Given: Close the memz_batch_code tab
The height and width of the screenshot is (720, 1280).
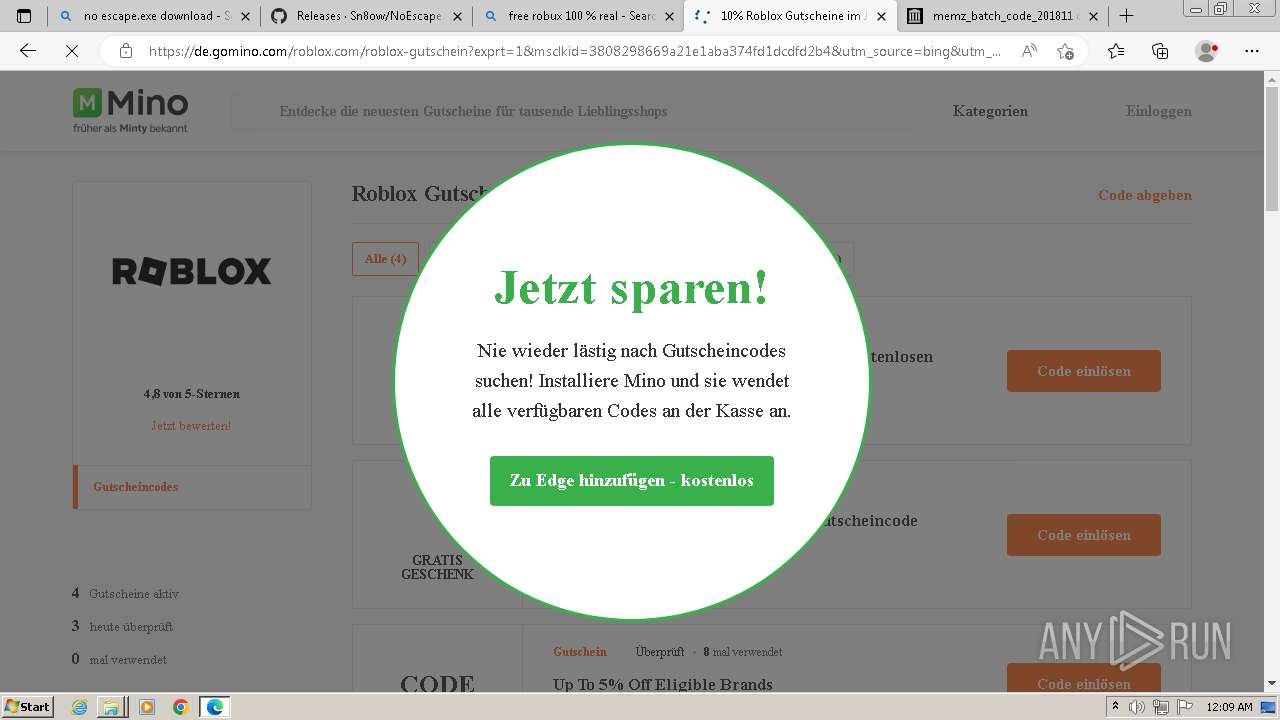Looking at the screenshot, I should (1093, 16).
